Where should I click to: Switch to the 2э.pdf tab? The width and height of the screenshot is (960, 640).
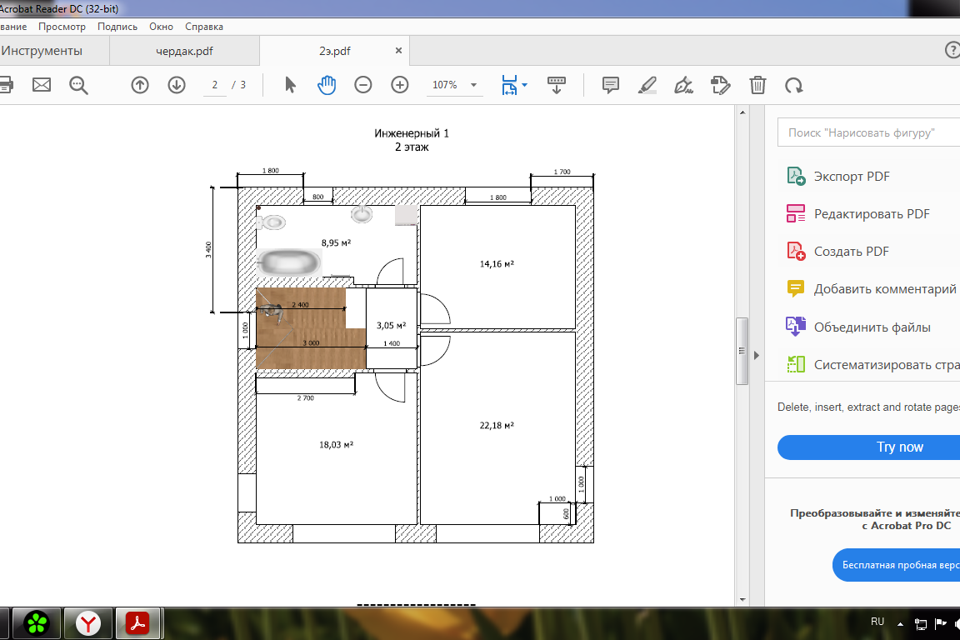[334, 51]
